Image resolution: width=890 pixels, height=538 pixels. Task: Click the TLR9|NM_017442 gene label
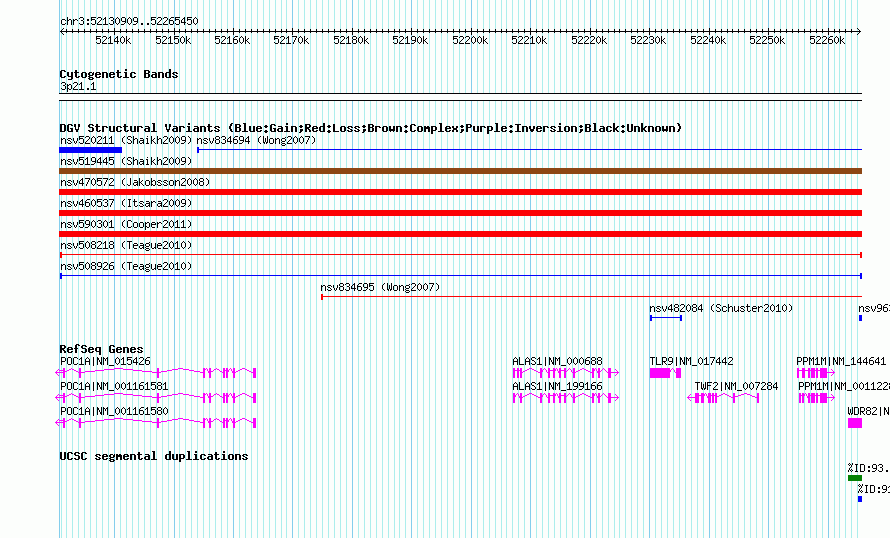(691, 362)
